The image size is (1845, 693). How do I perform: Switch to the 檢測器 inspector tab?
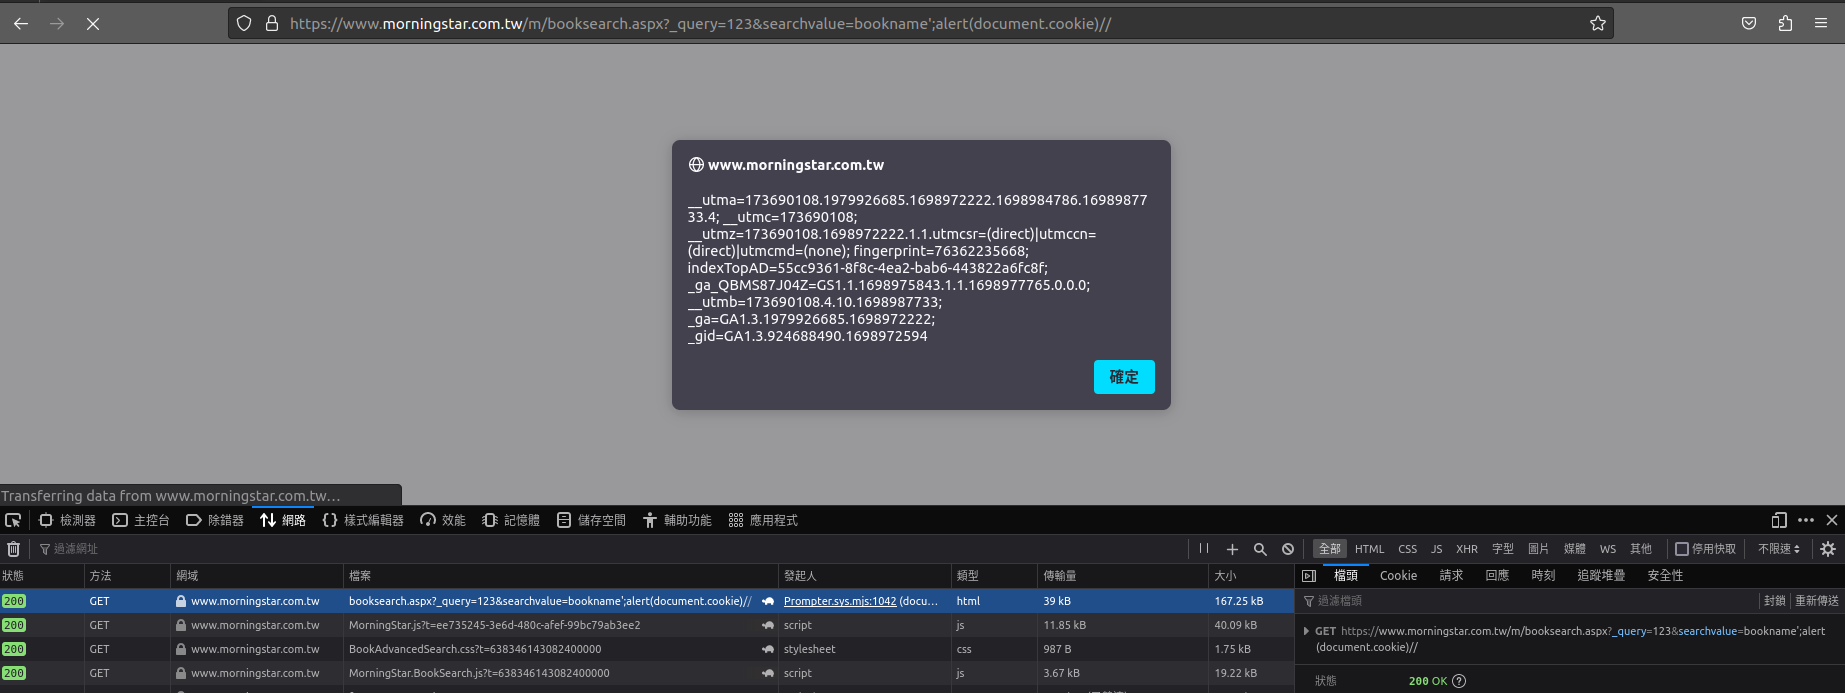point(67,520)
